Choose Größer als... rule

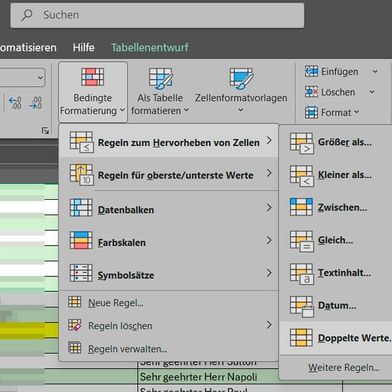(336, 142)
